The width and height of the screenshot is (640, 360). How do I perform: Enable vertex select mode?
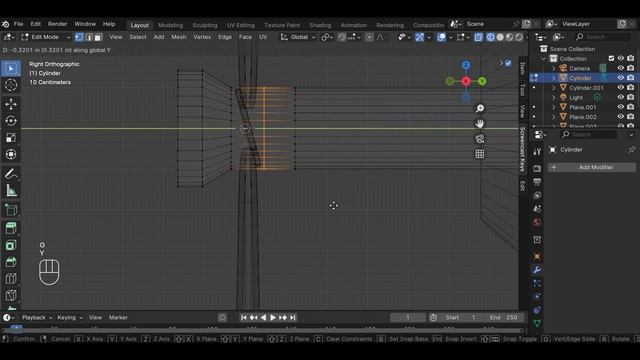click(x=79, y=37)
